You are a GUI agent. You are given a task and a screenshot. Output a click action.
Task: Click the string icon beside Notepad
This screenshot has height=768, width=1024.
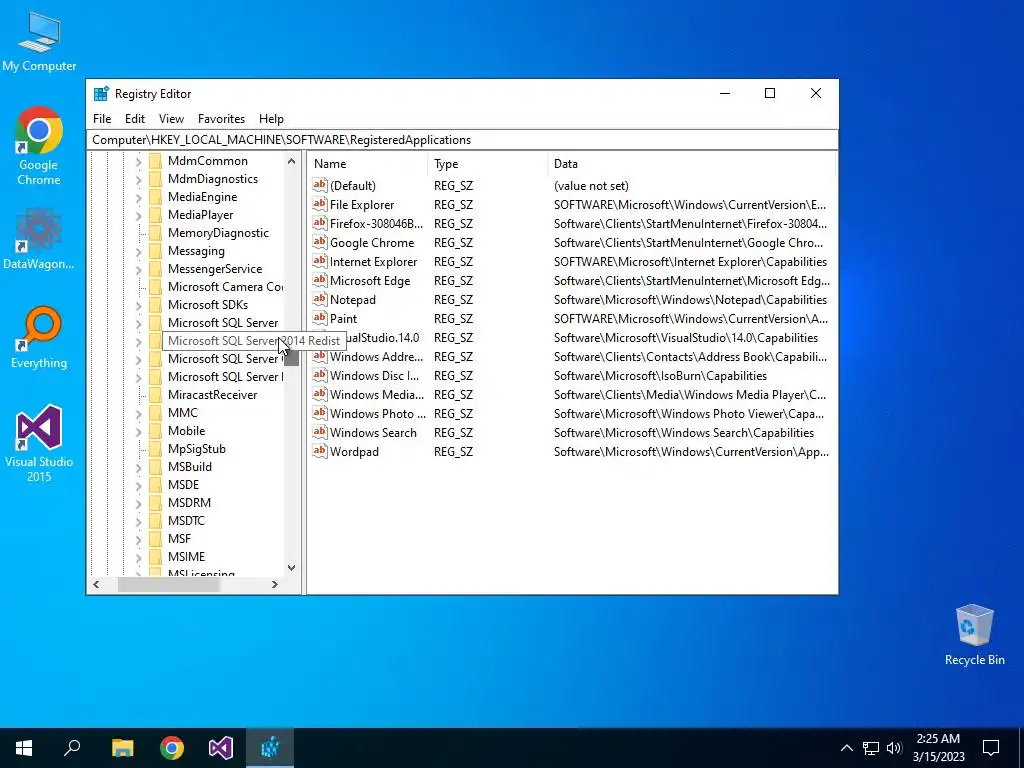pyautogui.click(x=319, y=300)
